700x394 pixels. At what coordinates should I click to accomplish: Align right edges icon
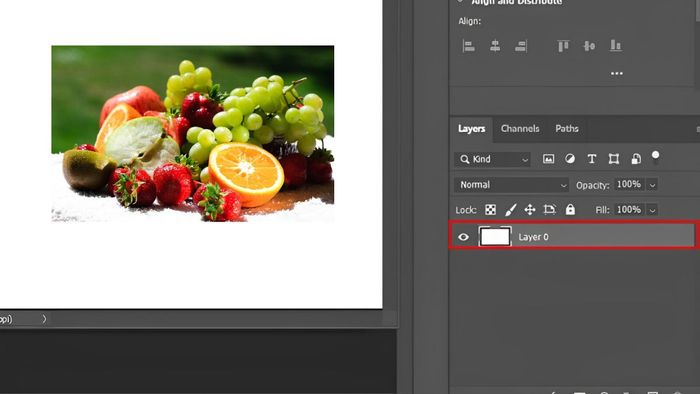tap(521, 46)
